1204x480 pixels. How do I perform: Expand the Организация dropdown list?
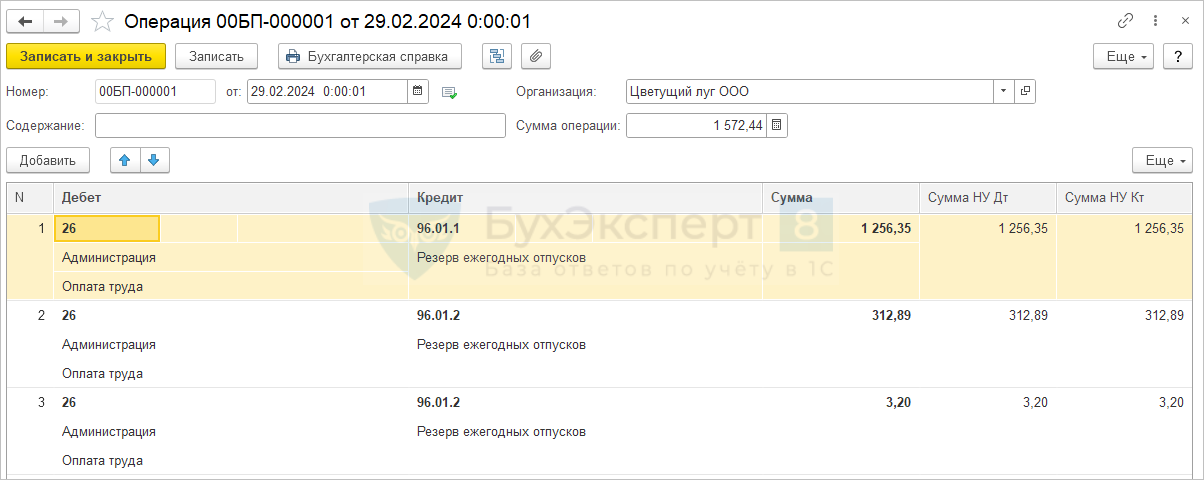pos(1003,92)
